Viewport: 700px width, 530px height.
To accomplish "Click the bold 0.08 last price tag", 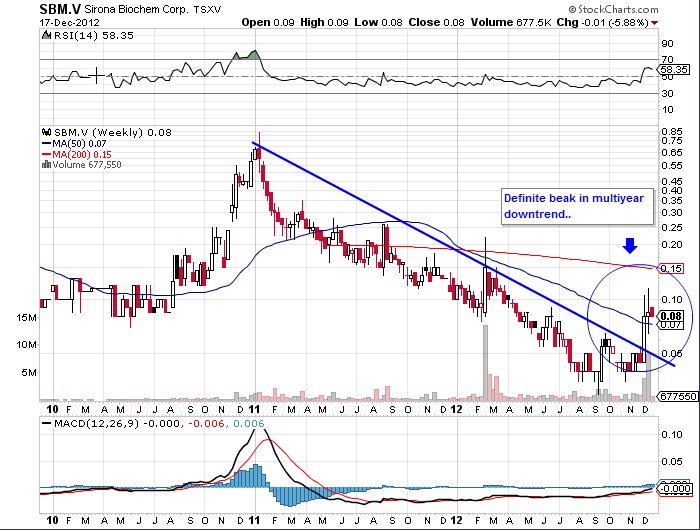I will pyautogui.click(x=671, y=316).
